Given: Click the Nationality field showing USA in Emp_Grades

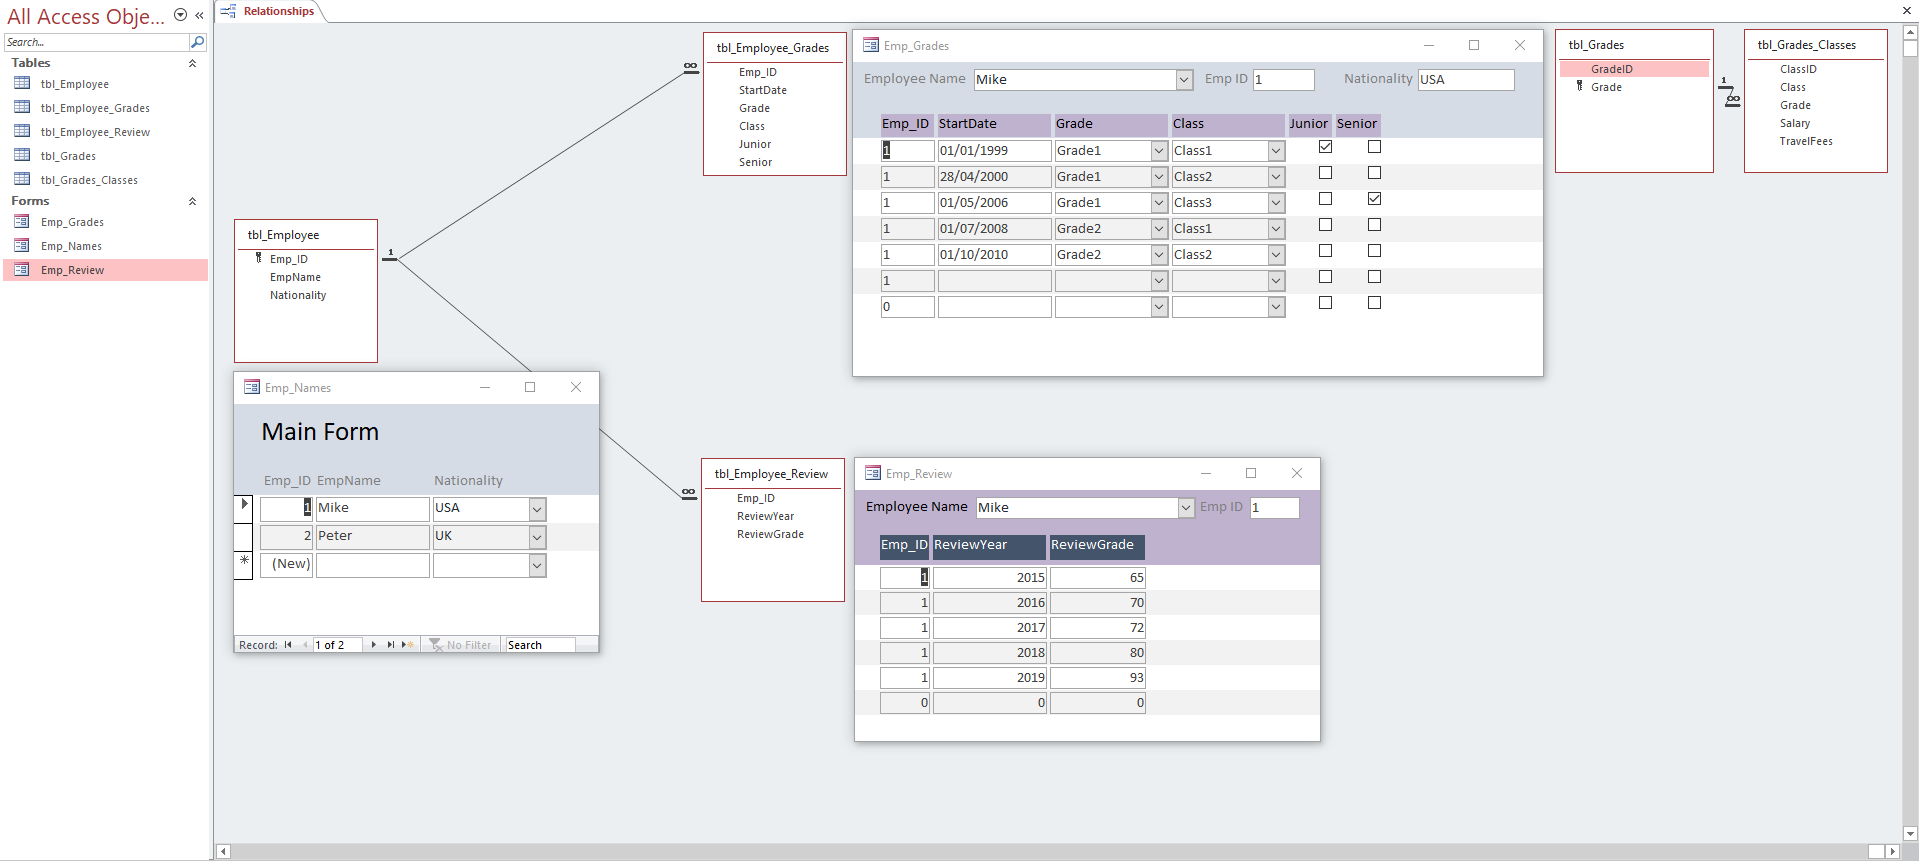Looking at the screenshot, I should 1466,79.
